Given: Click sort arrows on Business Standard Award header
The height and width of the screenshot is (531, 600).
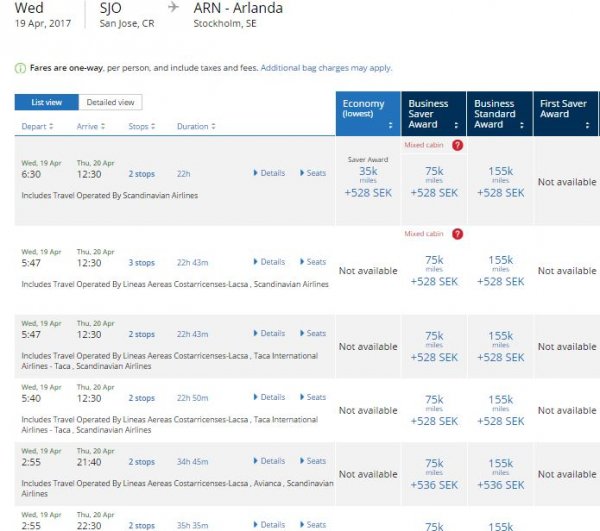Looking at the screenshot, I should click(x=524, y=126).
